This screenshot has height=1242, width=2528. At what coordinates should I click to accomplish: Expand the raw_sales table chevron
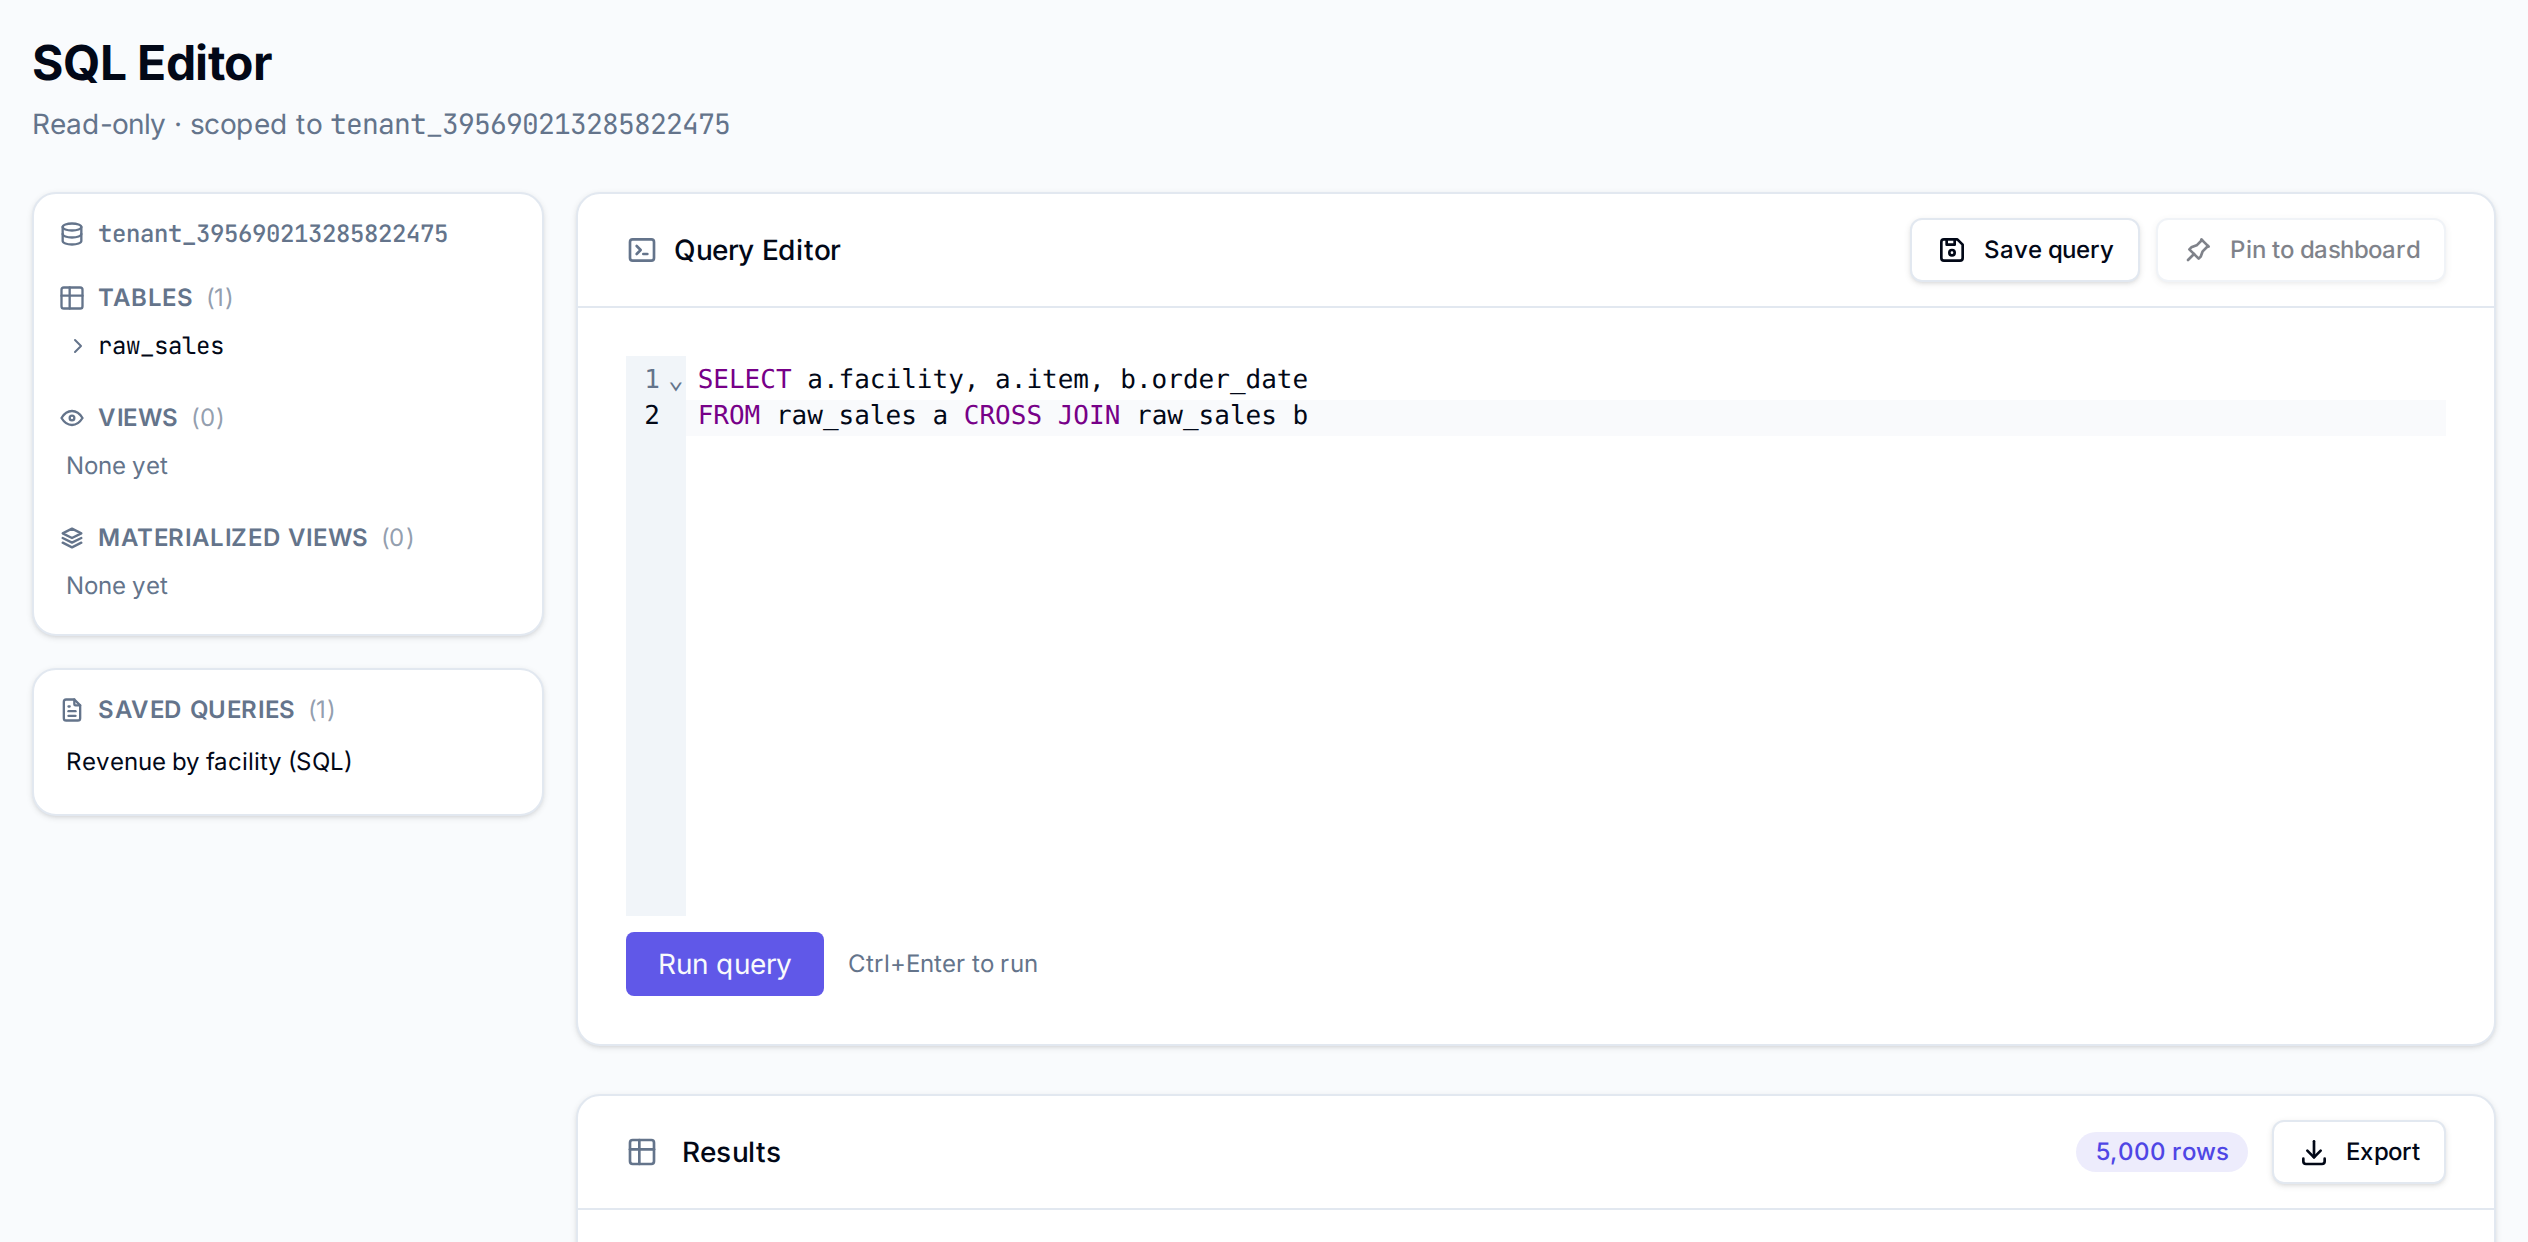tap(78, 346)
